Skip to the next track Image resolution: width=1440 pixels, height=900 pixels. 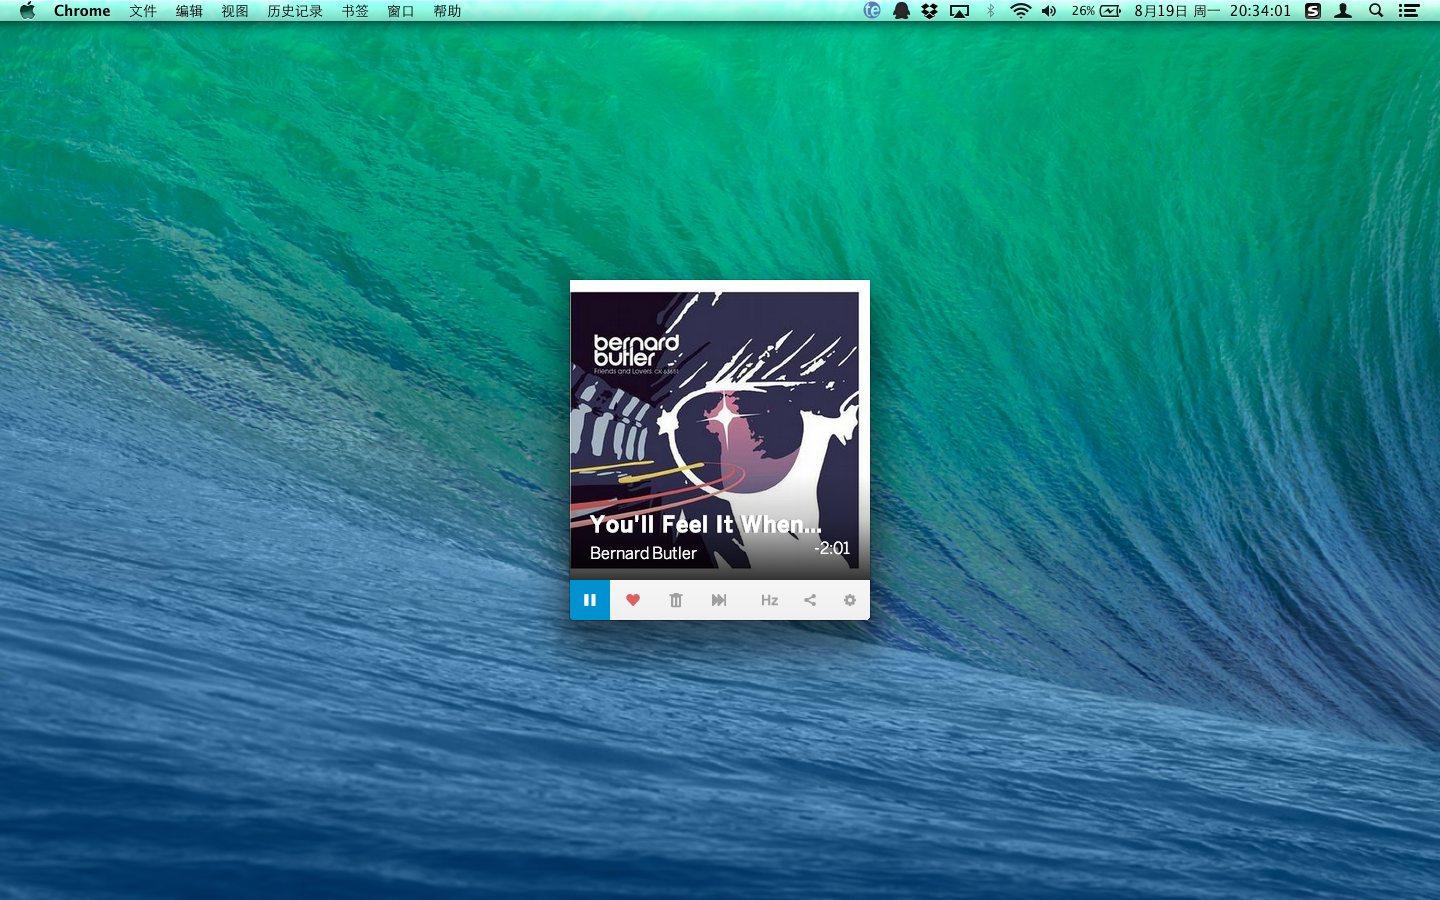tap(719, 600)
